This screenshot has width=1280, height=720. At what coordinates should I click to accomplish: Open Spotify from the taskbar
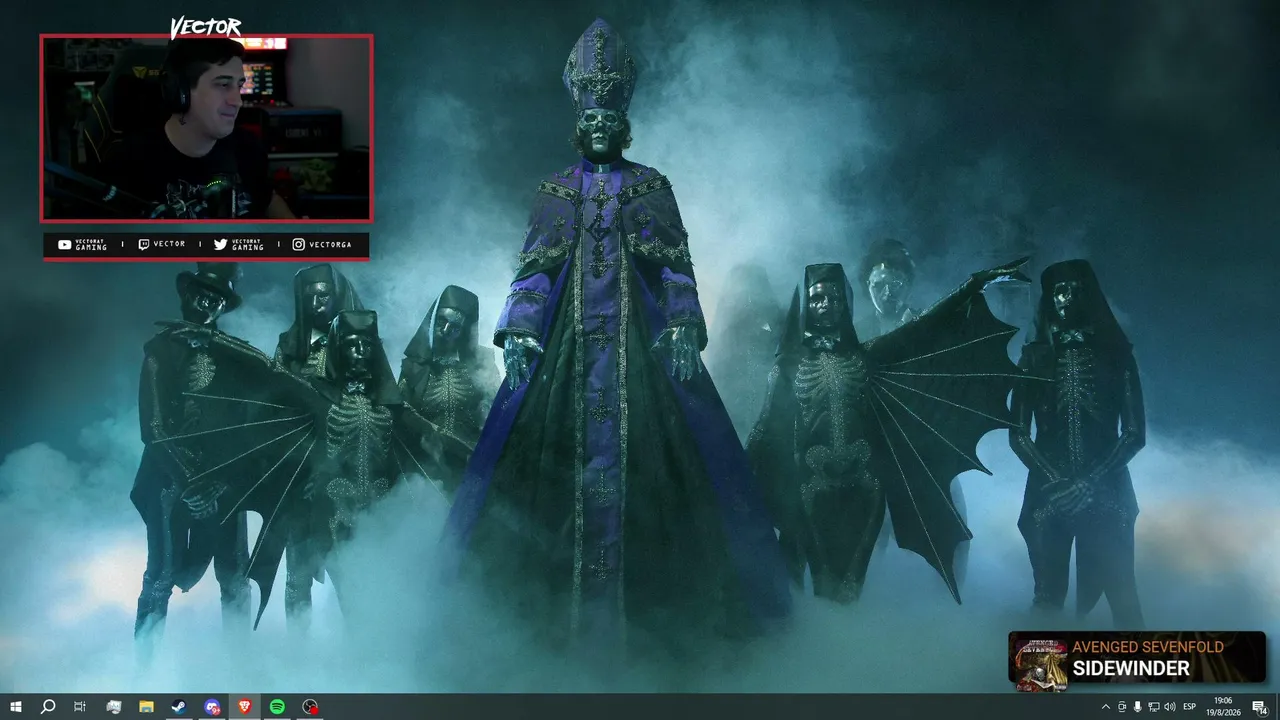point(277,707)
